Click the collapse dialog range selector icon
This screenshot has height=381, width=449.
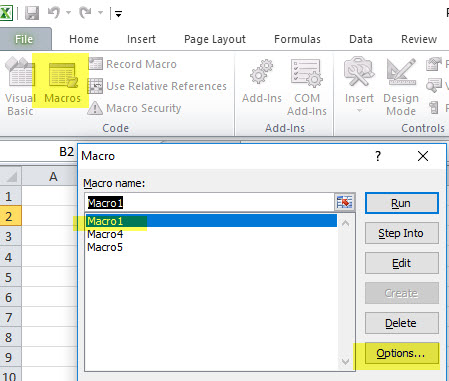tap(344, 202)
